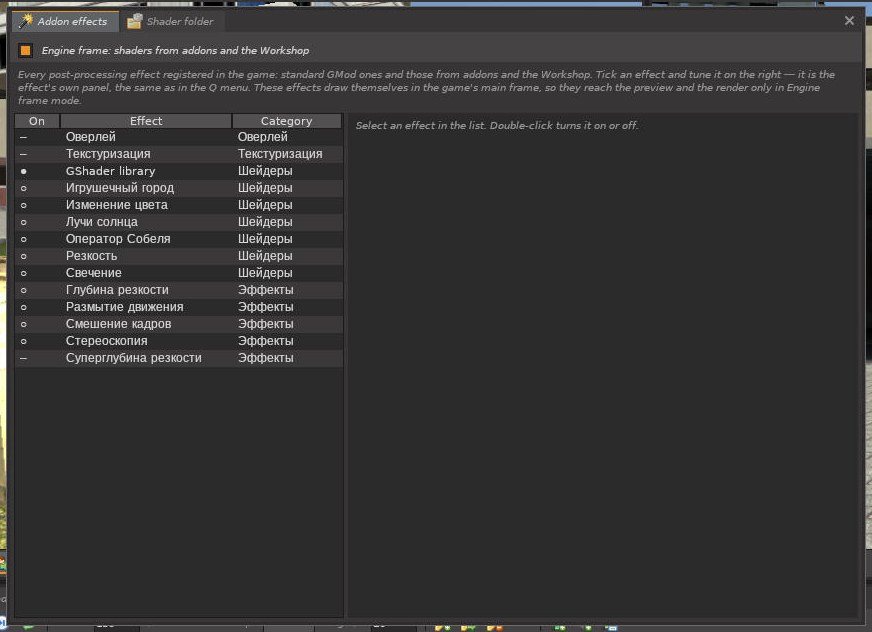Click the On circle for Изменение цвета

click(23, 205)
